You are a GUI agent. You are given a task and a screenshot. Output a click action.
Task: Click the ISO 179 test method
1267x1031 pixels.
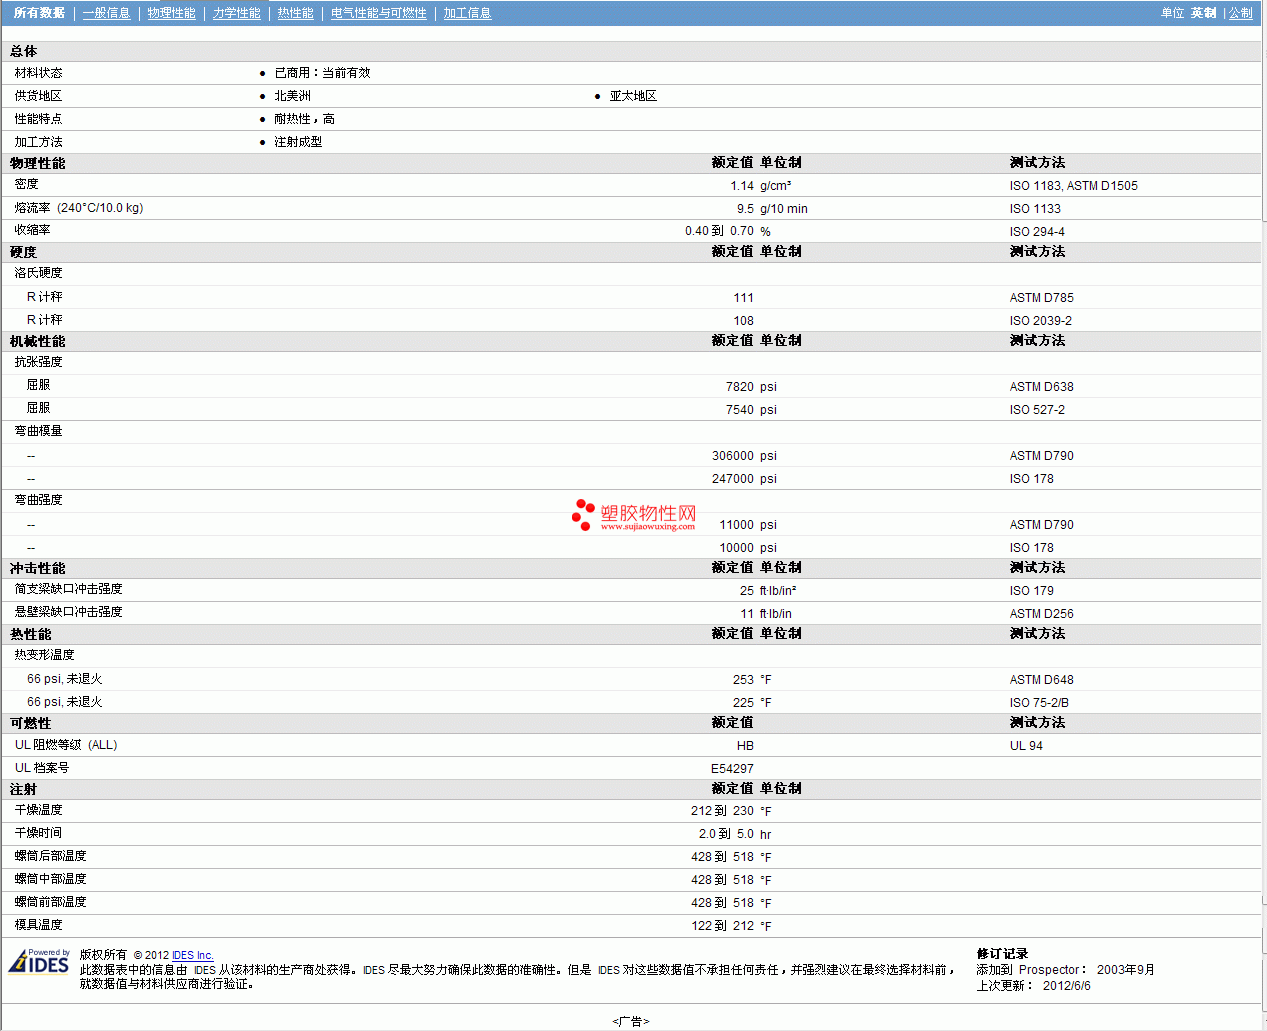tap(1031, 591)
